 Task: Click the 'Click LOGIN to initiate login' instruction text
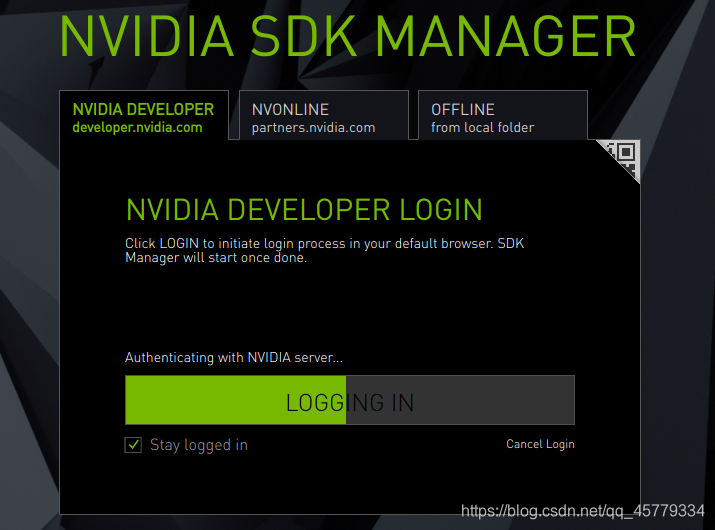[x=325, y=250]
